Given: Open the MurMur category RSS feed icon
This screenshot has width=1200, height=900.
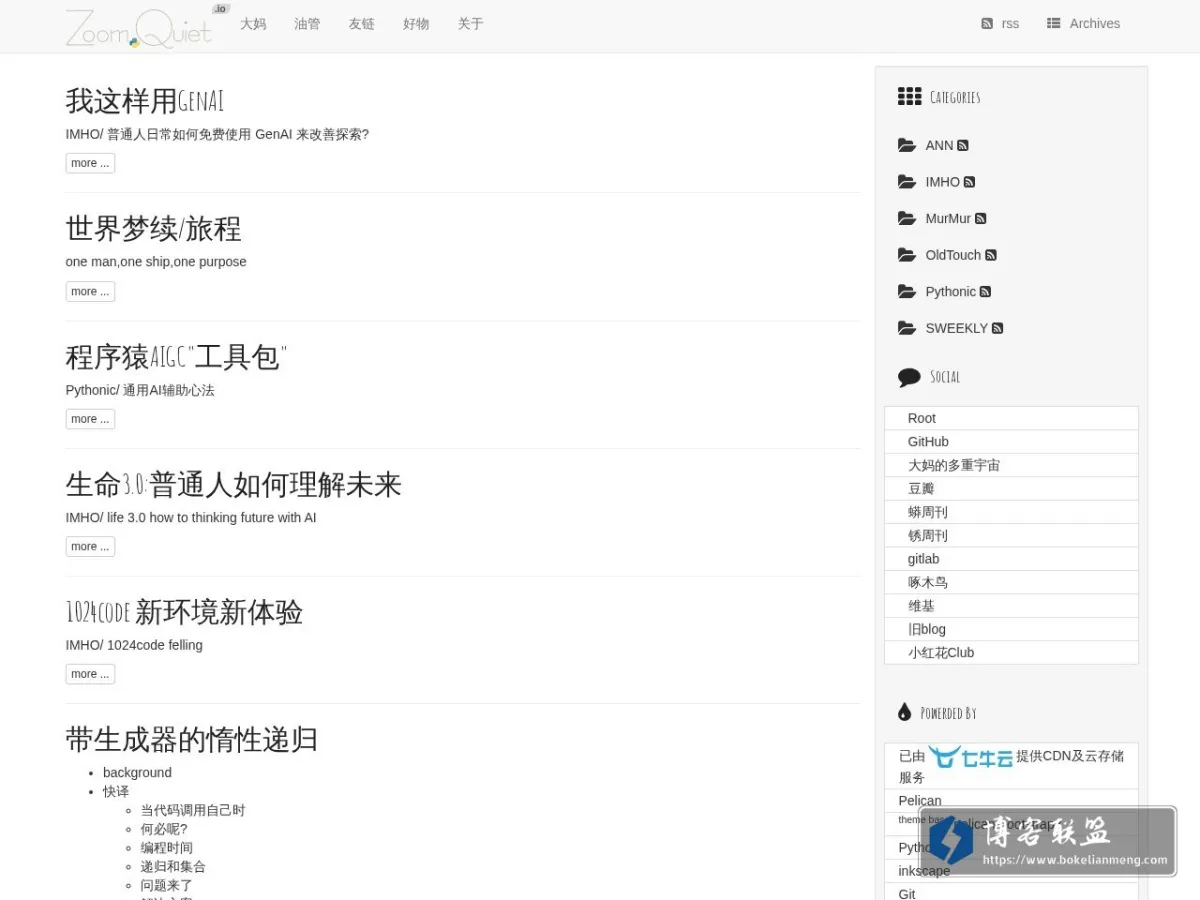Looking at the screenshot, I should pos(980,219).
